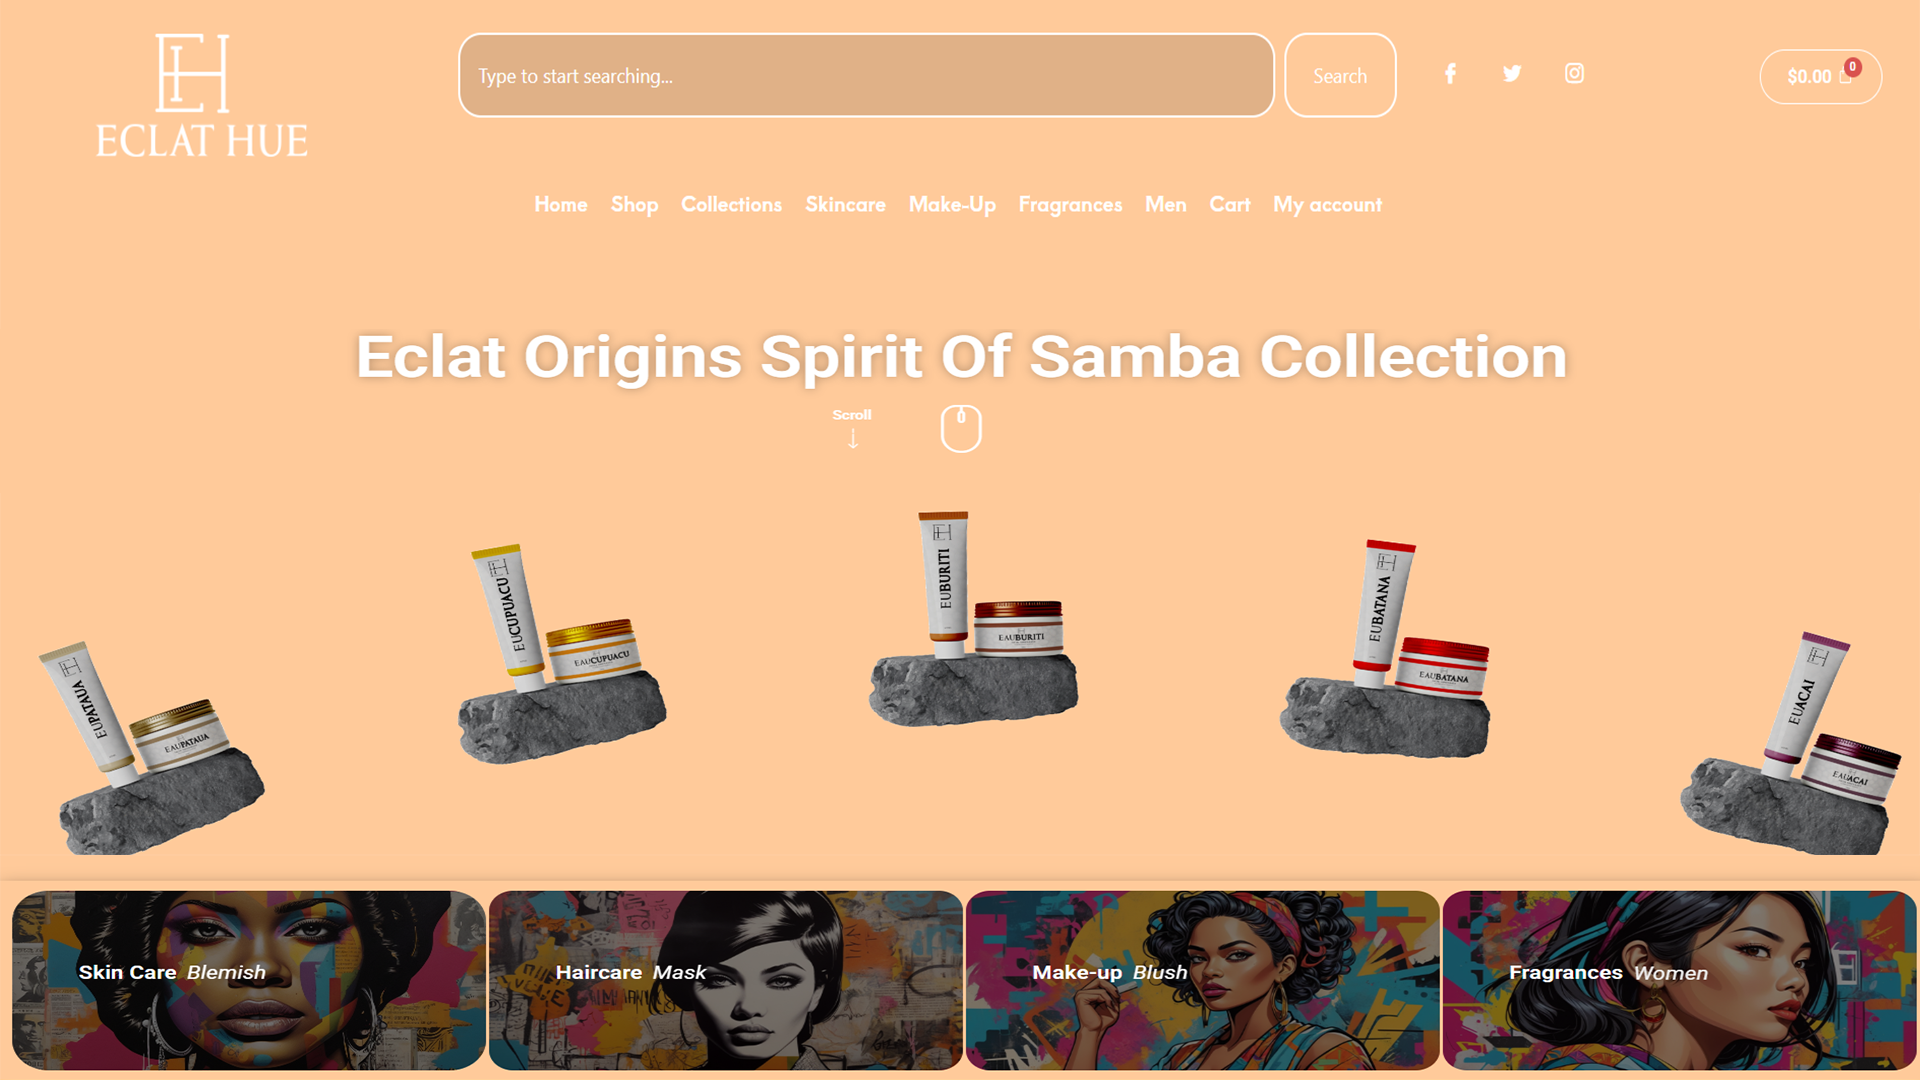Click the Search button
This screenshot has width=1920, height=1080.
(x=1340, y=76)
